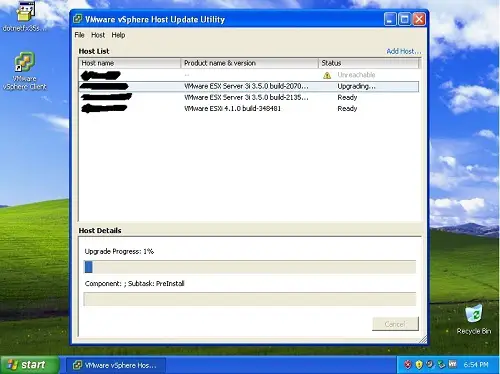Select the ESX Server 3i build-2070 row
500x374 pixels.
(249, 86)
